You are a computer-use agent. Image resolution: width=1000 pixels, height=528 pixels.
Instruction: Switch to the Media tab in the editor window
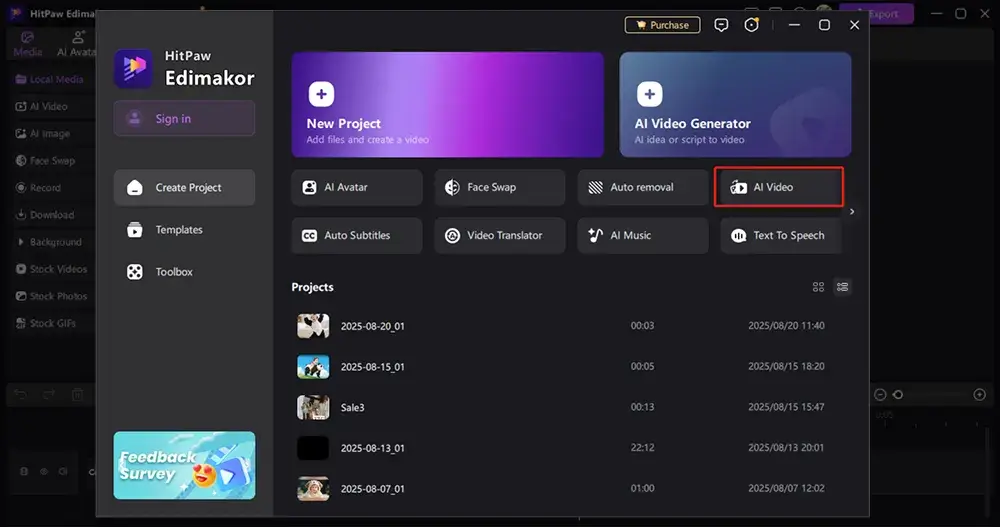pyautogui.click(x=27, y=43)
